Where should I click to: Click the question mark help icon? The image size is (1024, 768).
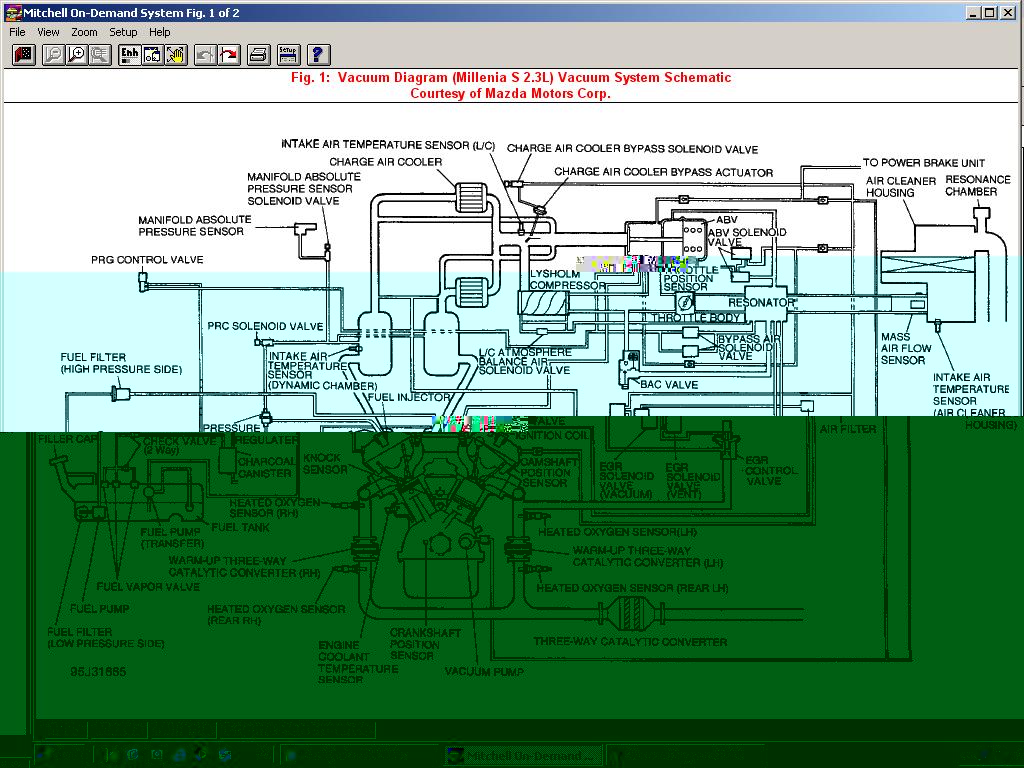click(x=318, y=55)
